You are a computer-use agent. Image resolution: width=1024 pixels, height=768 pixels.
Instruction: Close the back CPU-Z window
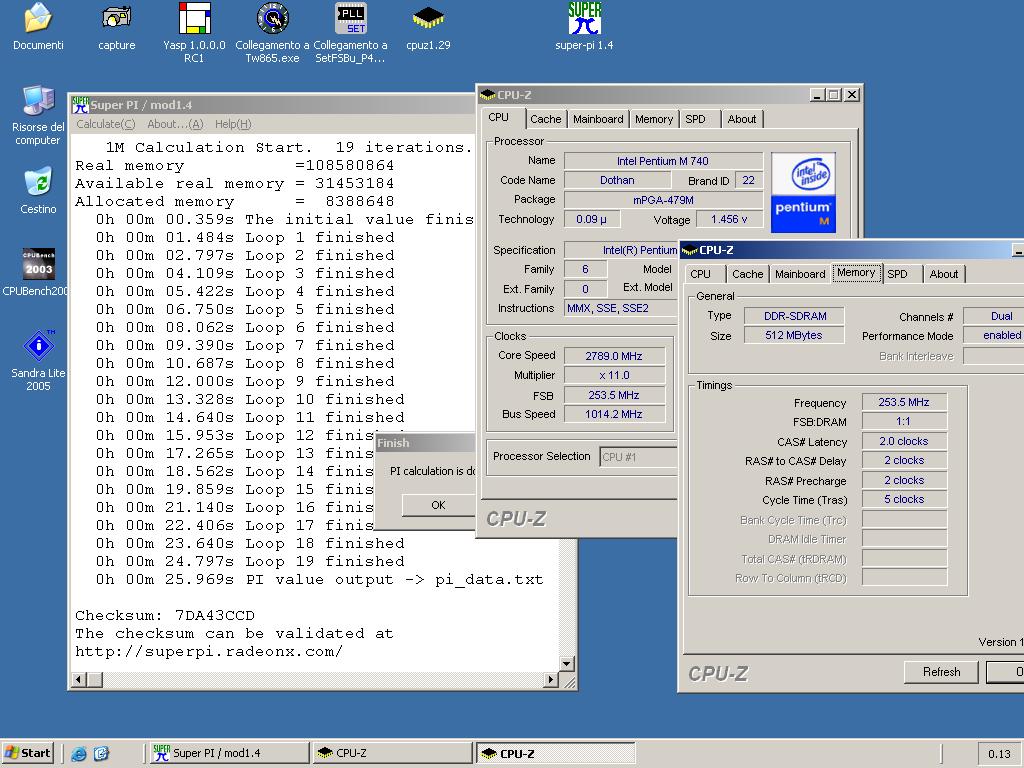point(852,95)
